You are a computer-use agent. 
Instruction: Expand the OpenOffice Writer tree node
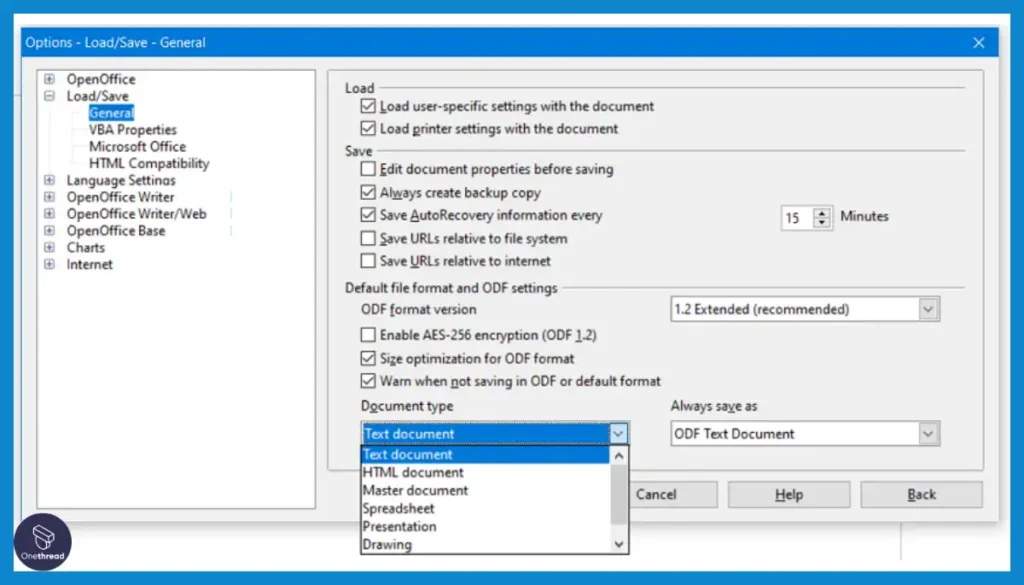point(50,197)
